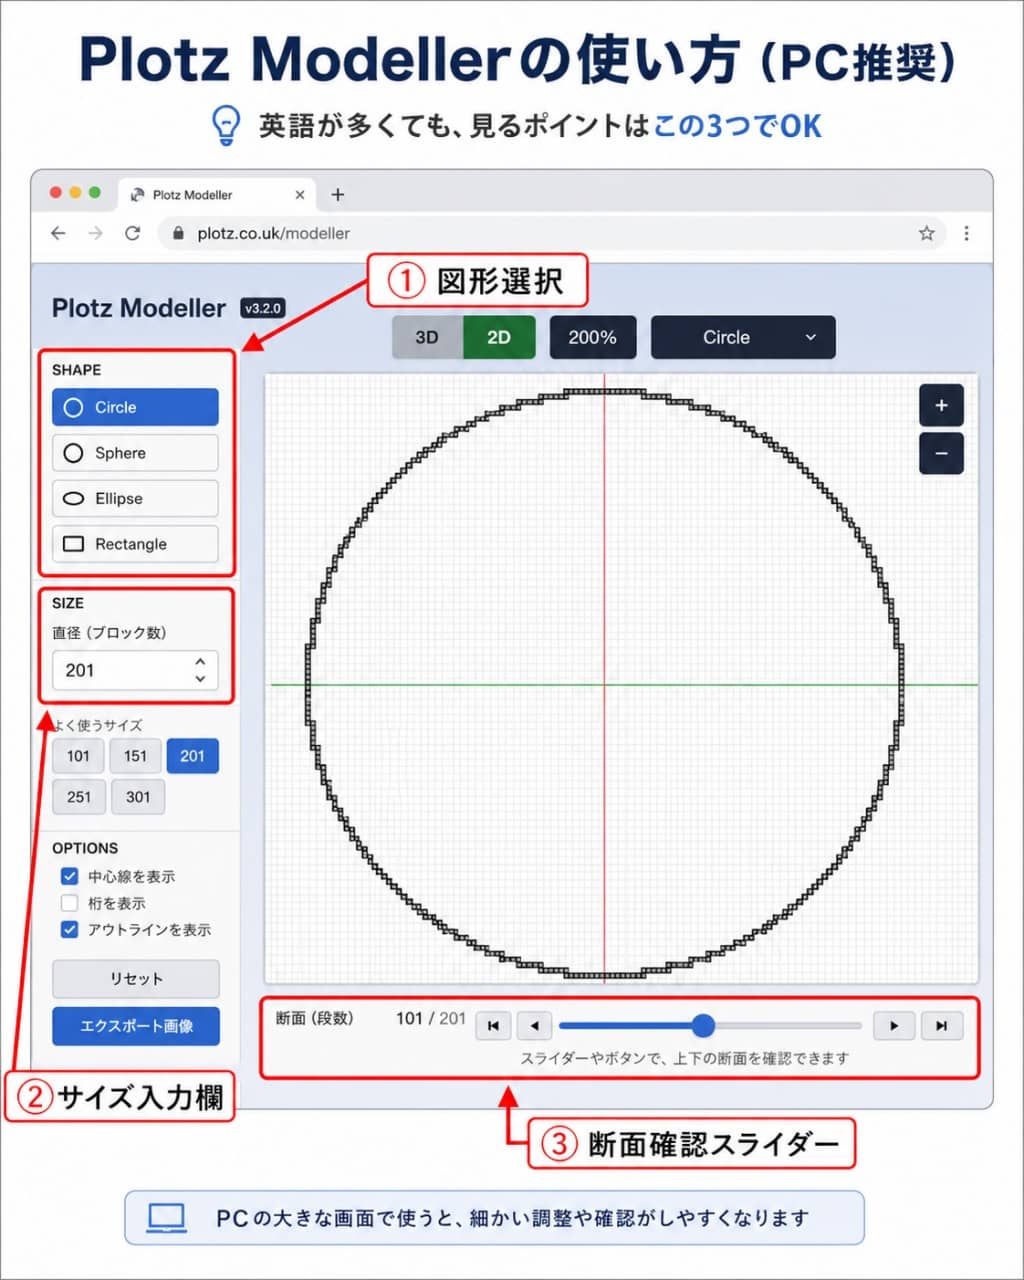Choose preset size 251
The image size is (1024, 1280).
[x=78, y=797]
